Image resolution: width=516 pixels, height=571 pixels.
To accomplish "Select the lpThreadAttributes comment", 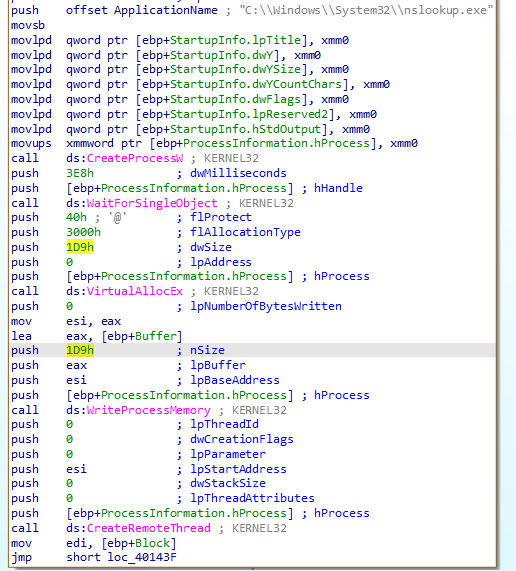I will tap(252, 498).
